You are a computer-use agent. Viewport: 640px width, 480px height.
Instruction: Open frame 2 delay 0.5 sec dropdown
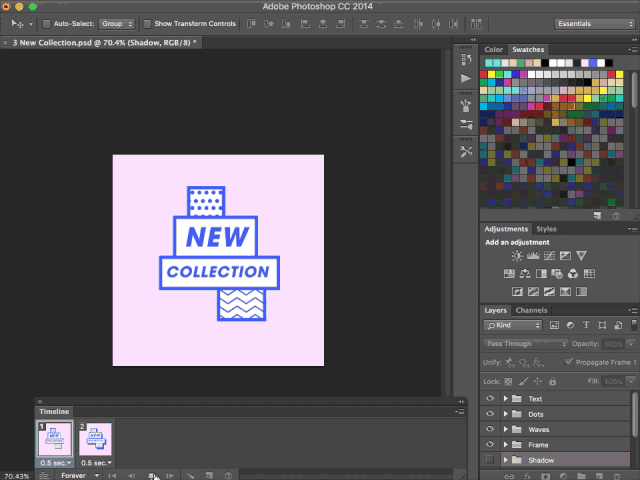point(96,463)
